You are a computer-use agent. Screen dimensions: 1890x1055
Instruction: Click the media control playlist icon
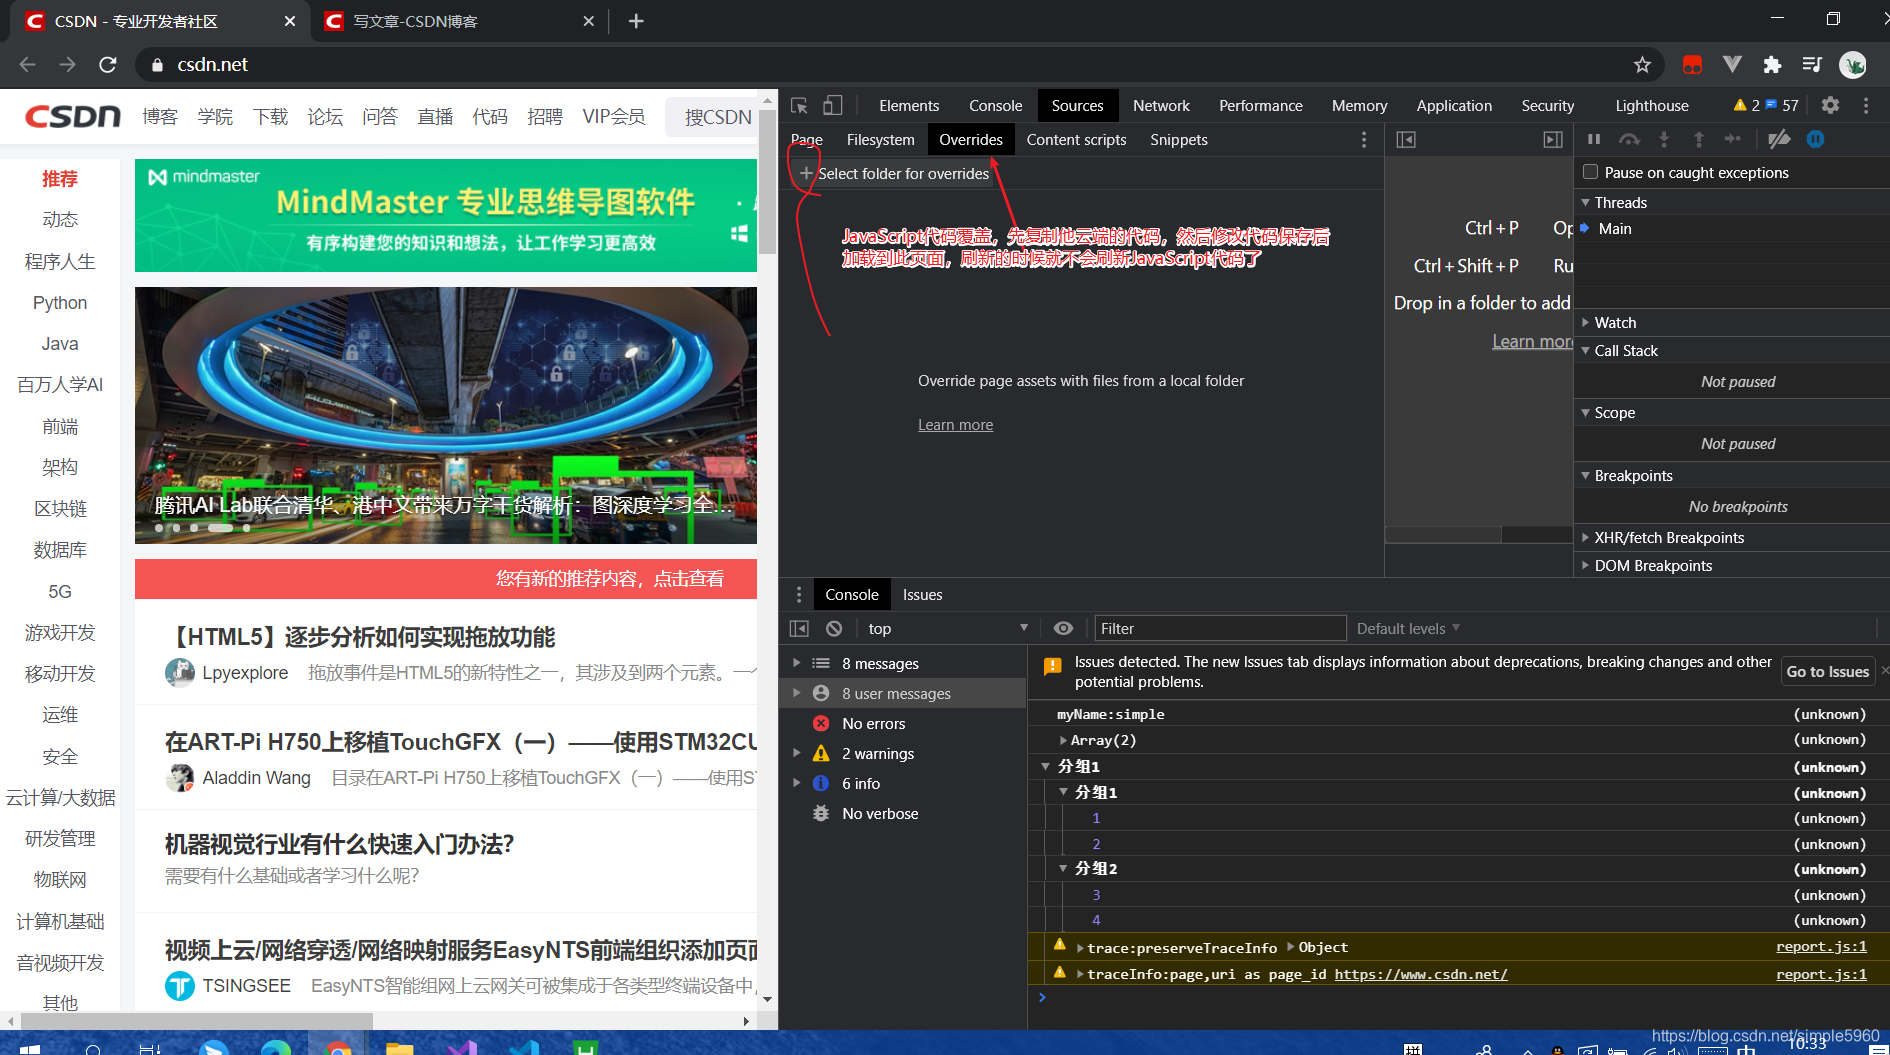(x=1812, y=64)
